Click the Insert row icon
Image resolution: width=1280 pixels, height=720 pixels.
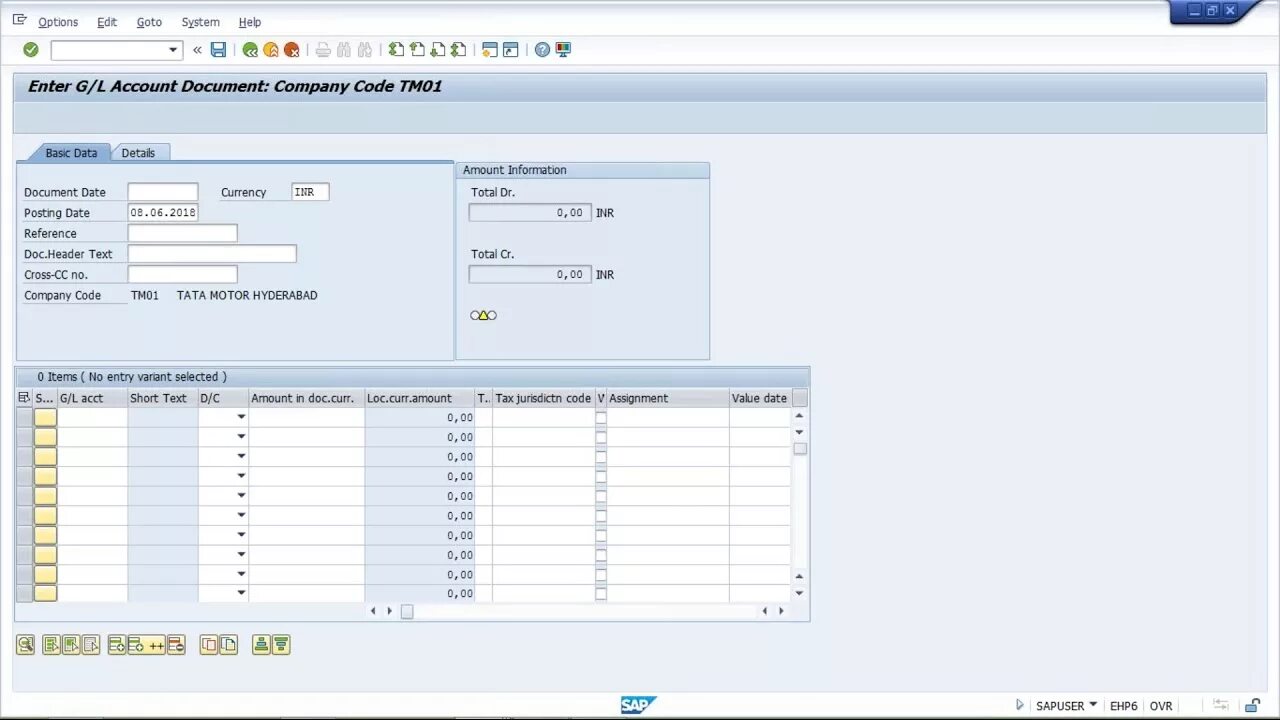coord(117,645)
